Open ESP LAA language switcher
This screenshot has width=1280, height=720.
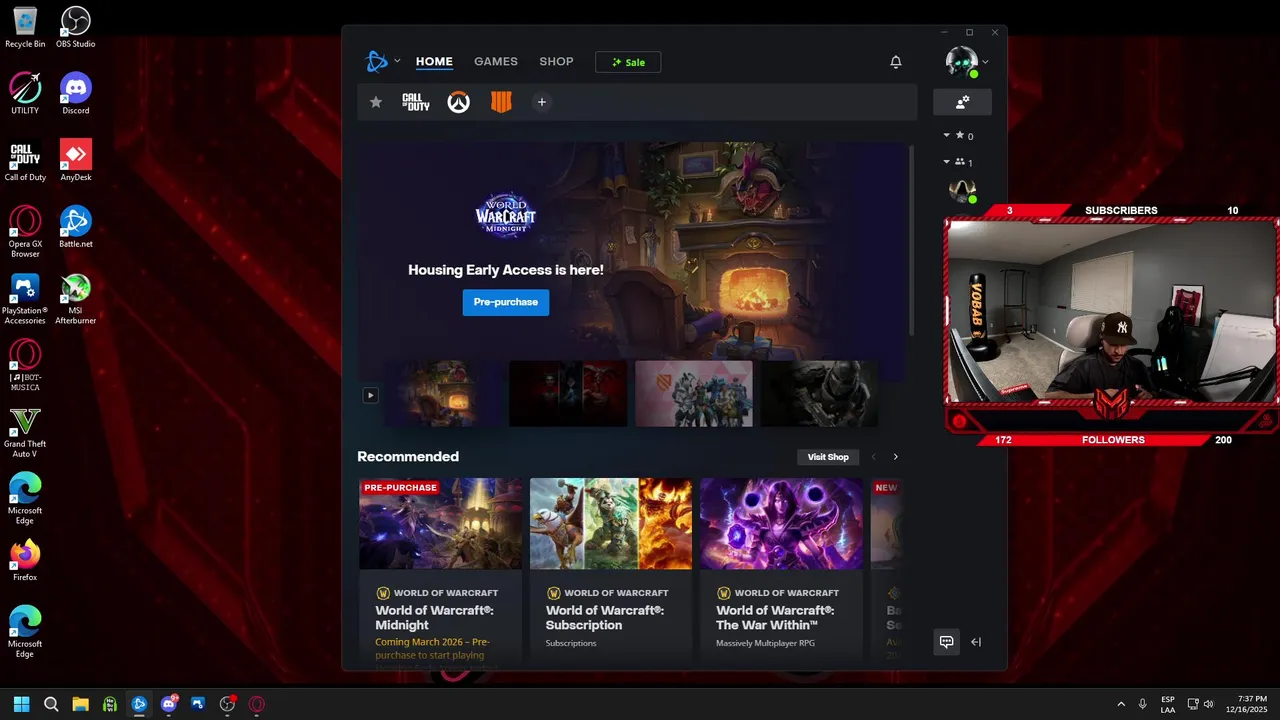[1168, 704]
